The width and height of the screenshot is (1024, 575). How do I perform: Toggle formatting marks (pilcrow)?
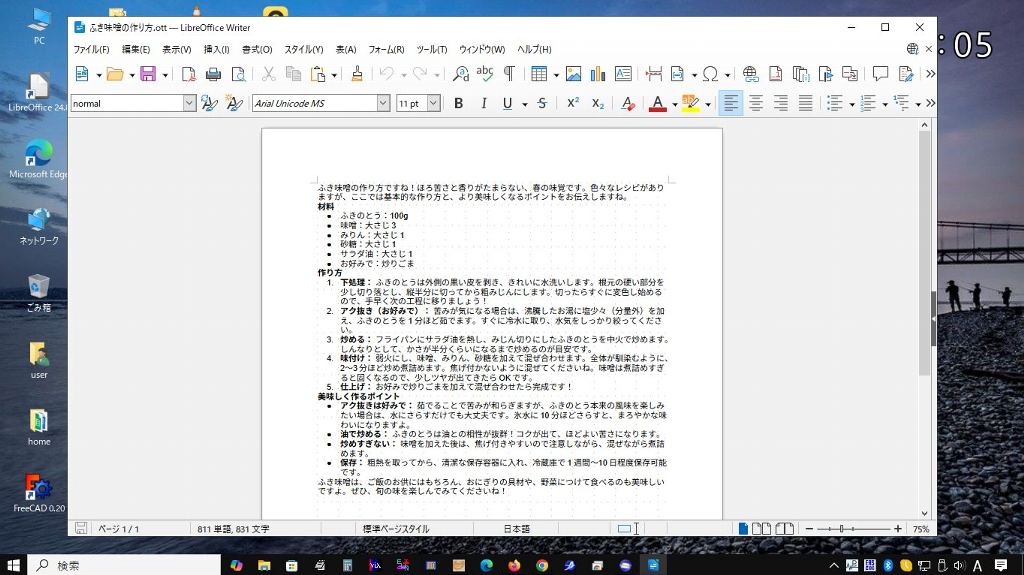509,74
